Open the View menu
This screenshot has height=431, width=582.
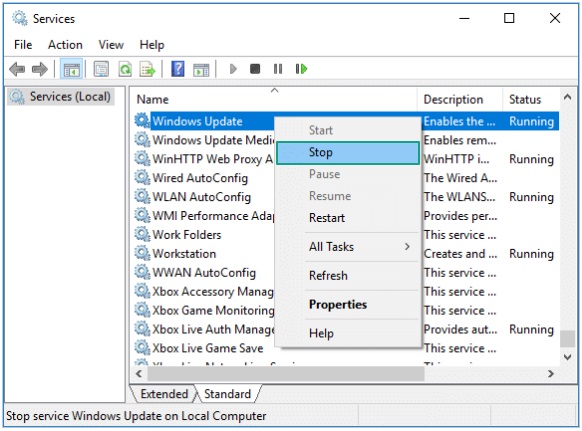click(x=111, y=45)
